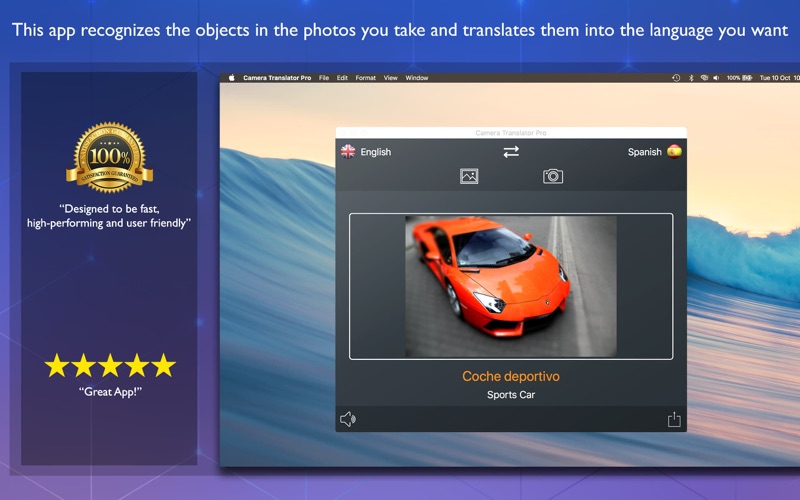
Task: Open the View menu
Action: tap(390, 78)
